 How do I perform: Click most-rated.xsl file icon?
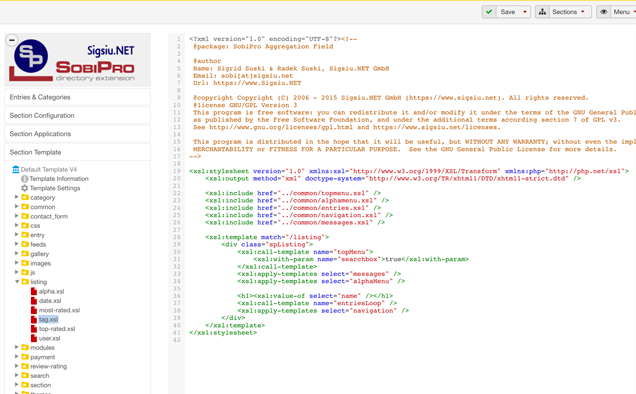click(x=34, y=310)
